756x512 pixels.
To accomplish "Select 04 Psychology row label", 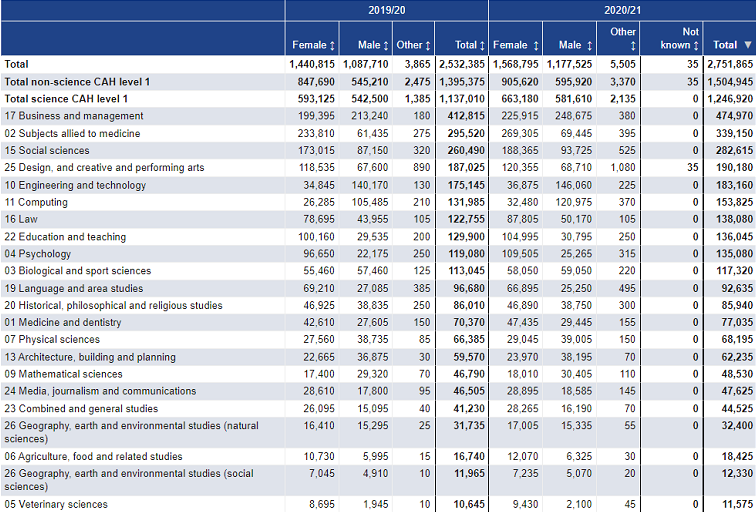I will (38, 254).
